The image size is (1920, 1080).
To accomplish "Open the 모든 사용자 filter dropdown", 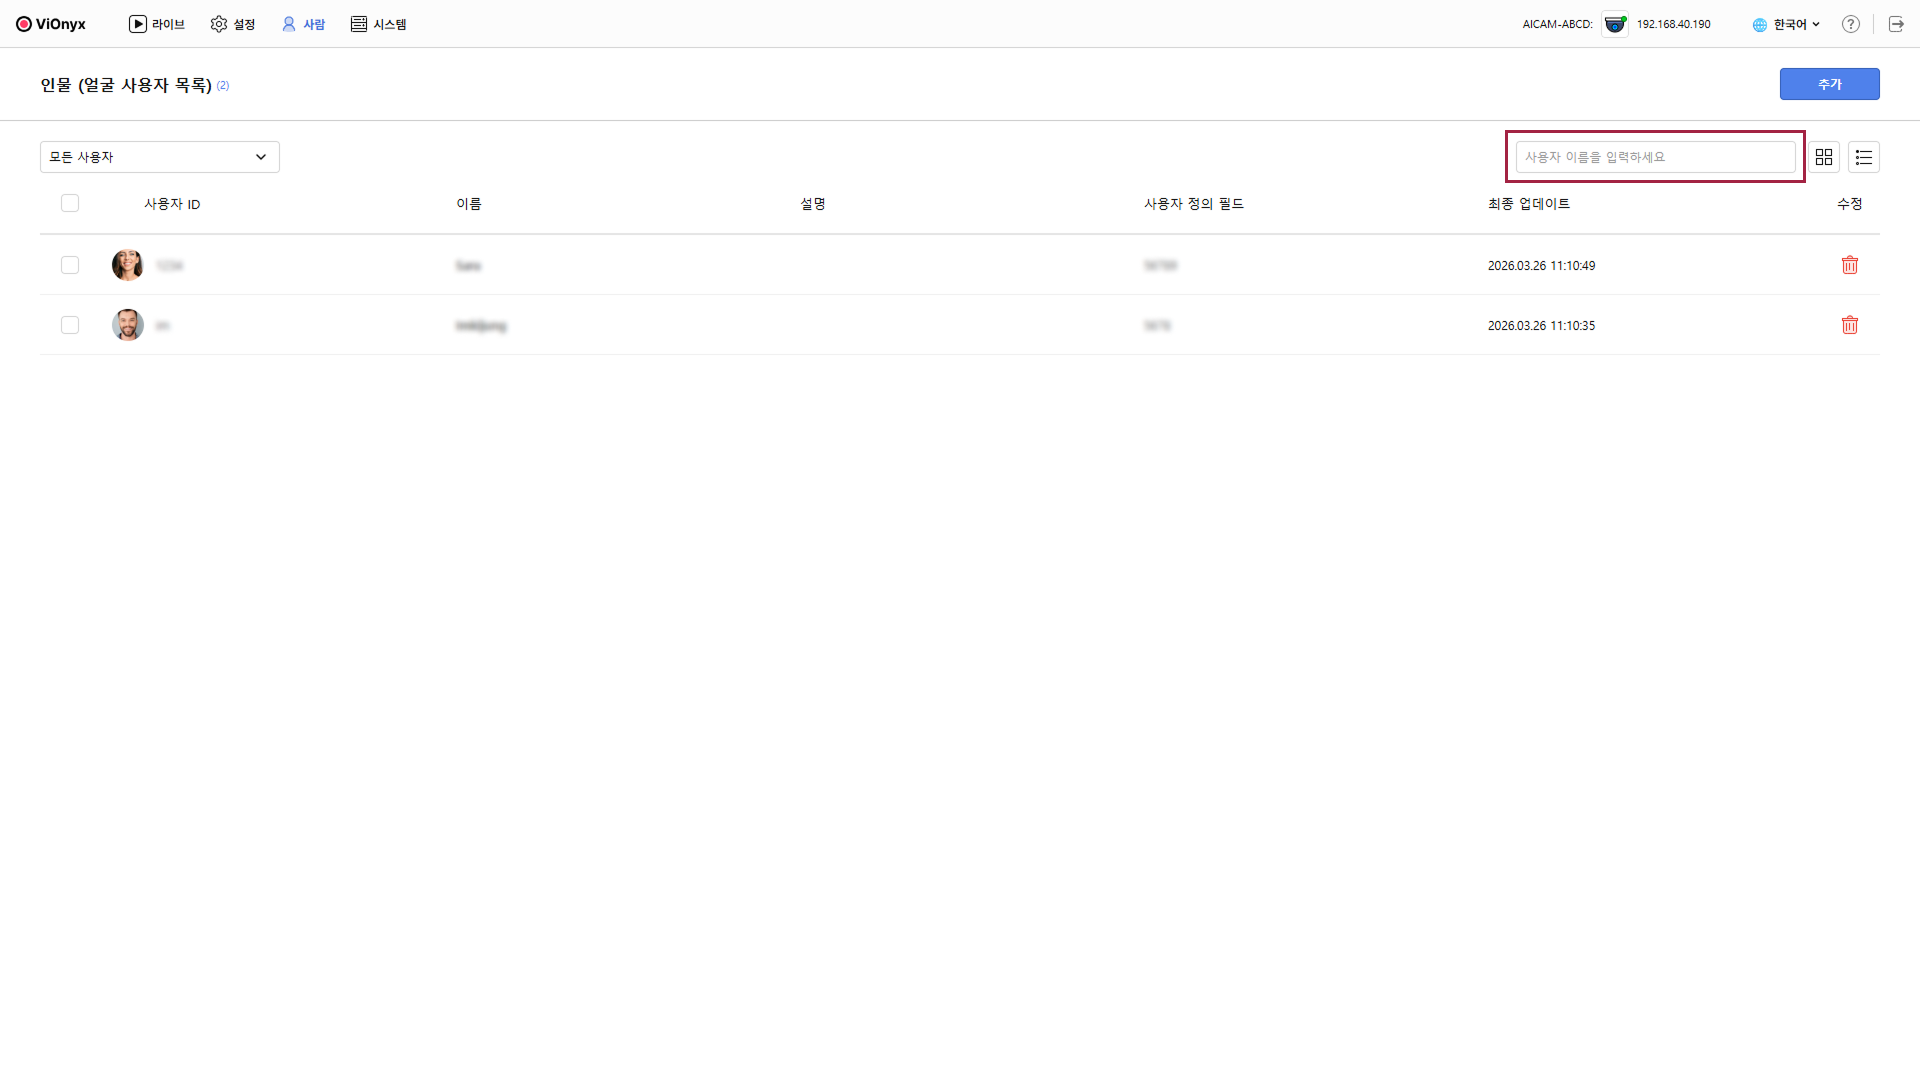I will tap(160, 157).
